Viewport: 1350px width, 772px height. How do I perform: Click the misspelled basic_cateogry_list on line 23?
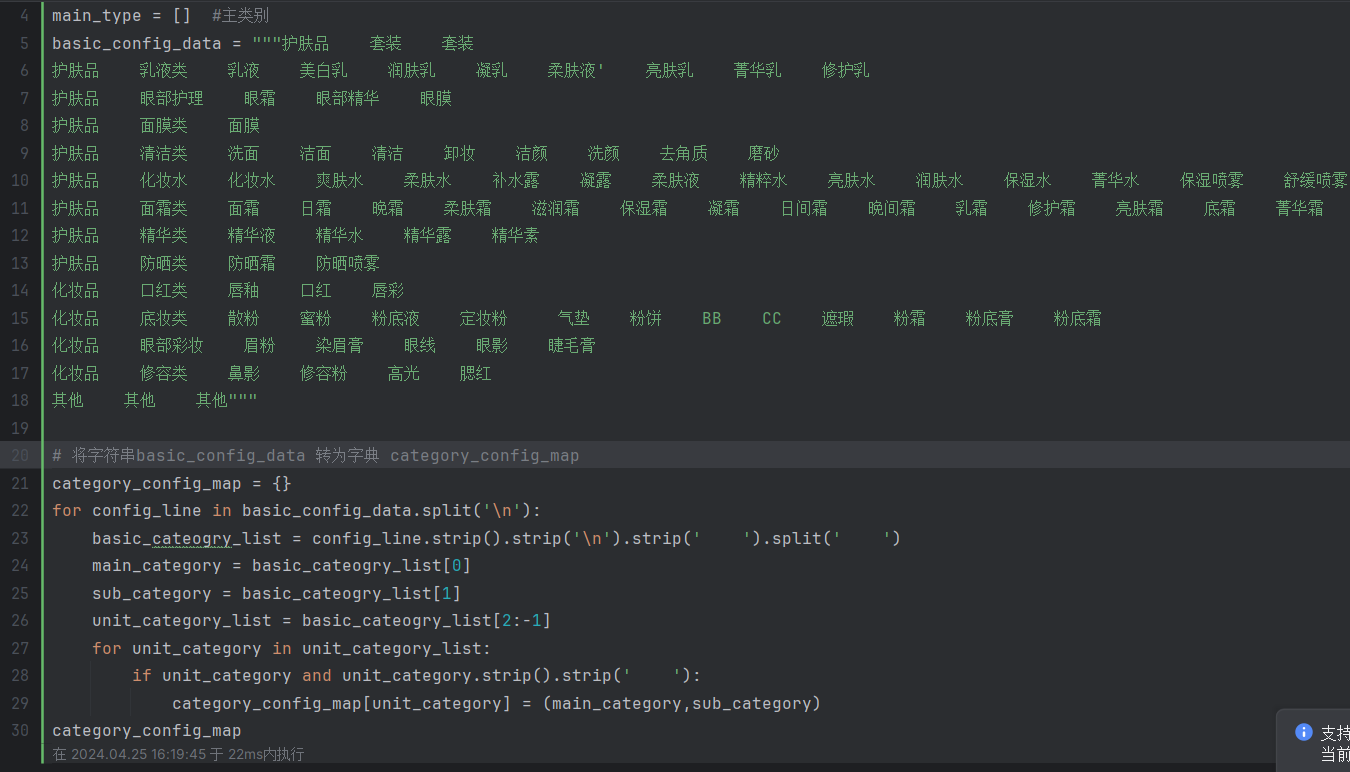click(x=186, y=539)
